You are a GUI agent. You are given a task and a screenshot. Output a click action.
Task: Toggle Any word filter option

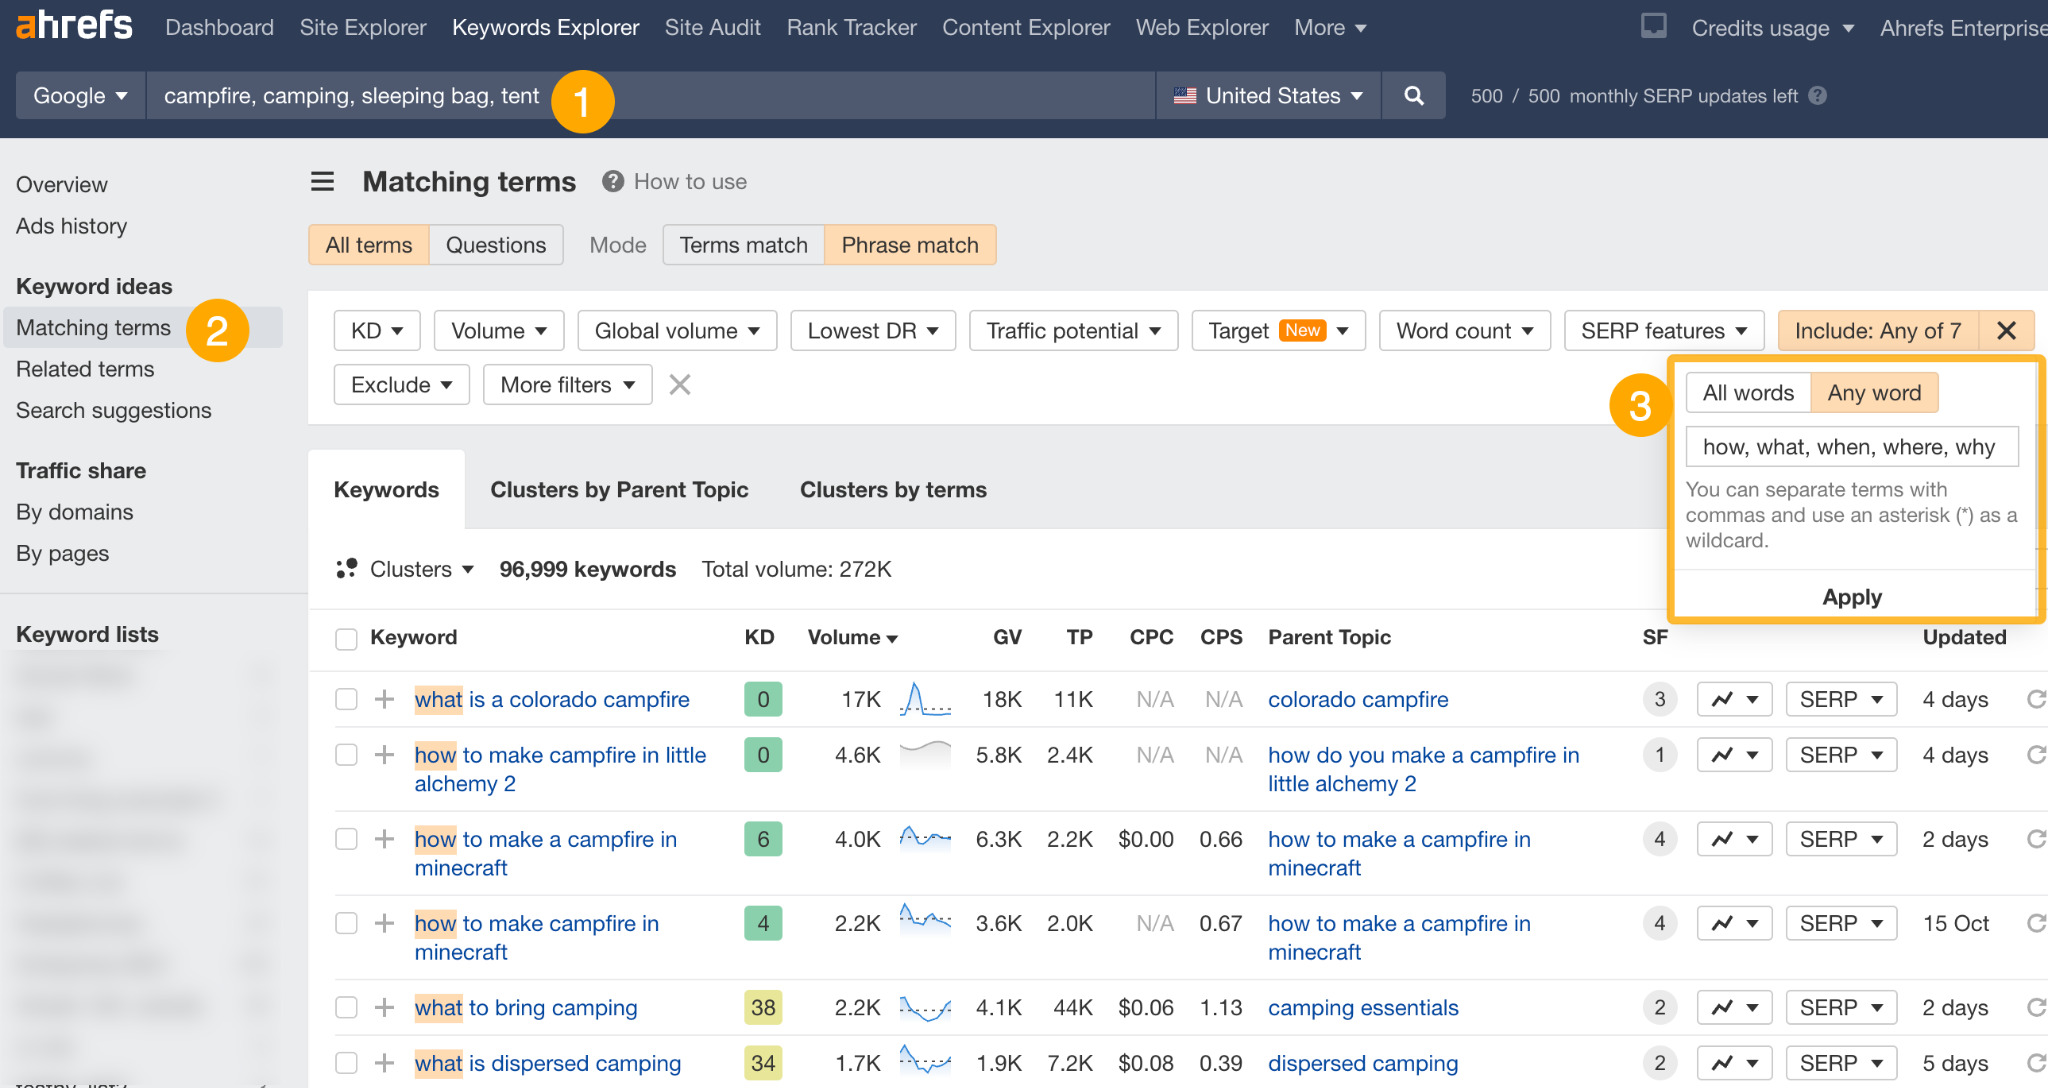tap(1873, 393)
